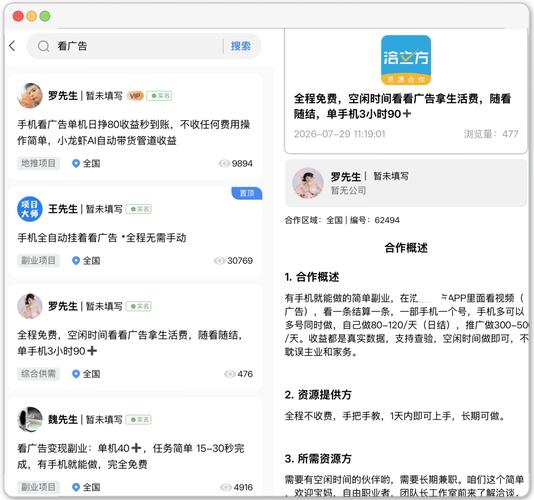Open 罗先生's avatar in the 日挣80 listing
The width and height of the screenshot is (534, 500).
click(30, 96)
